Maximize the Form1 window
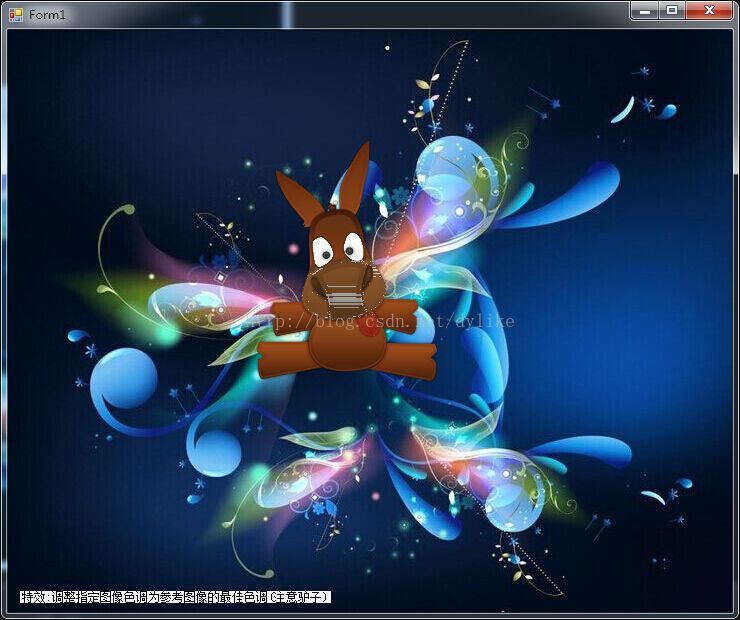Viewport: 740px width, 620px height. 672,10
